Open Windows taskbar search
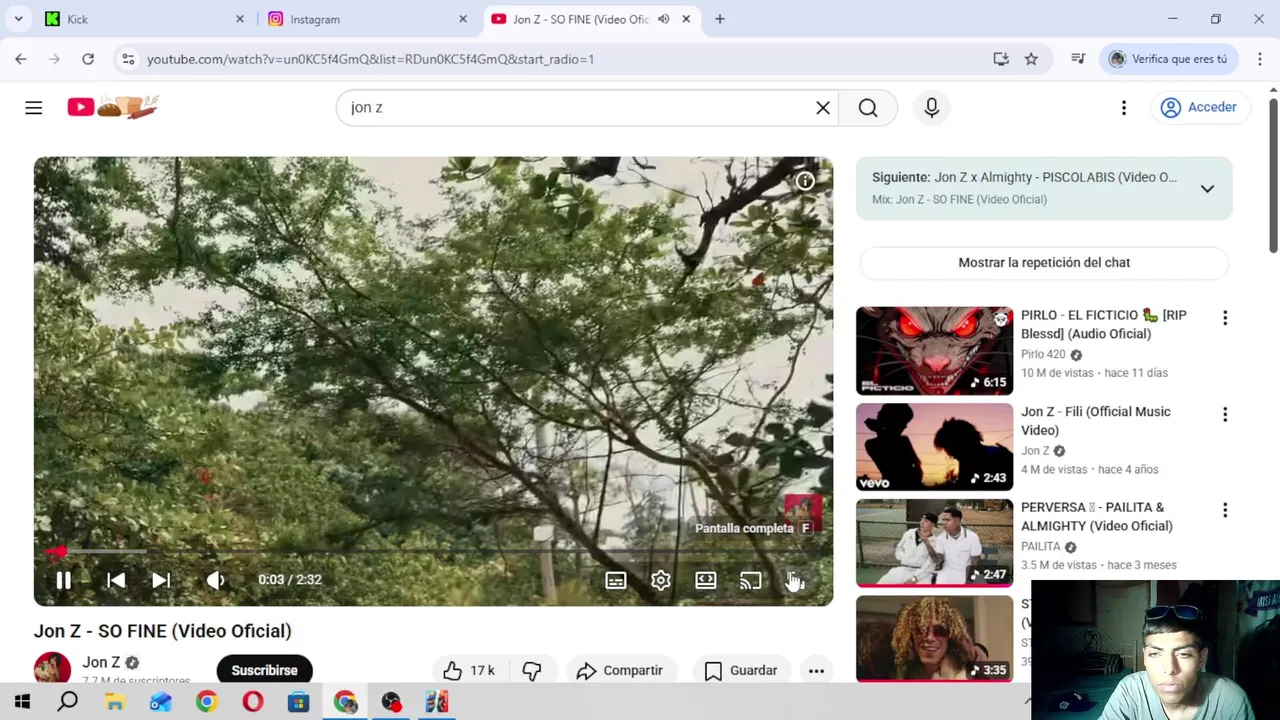 [68, 702]
